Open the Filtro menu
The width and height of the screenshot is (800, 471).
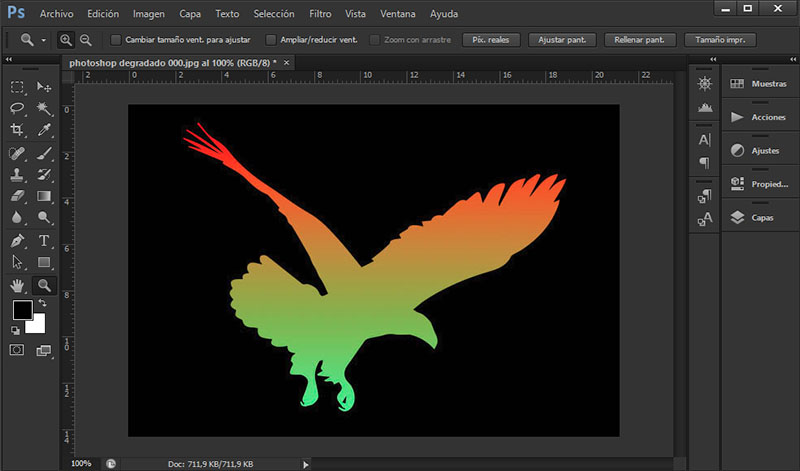pyautogui.click(x=320, y=14)
